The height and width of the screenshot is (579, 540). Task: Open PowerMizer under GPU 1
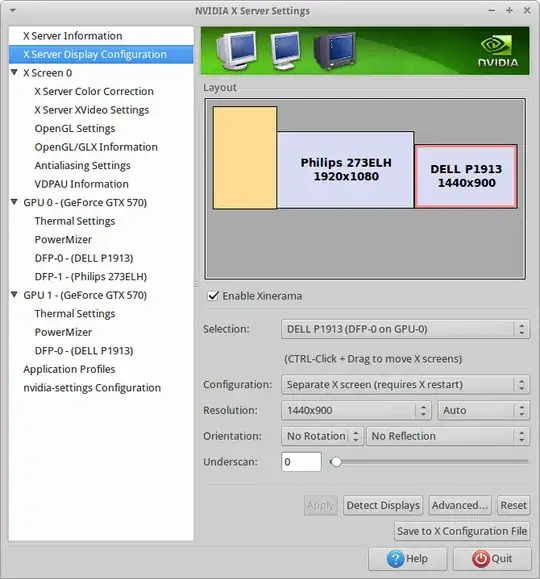point(63,332)
